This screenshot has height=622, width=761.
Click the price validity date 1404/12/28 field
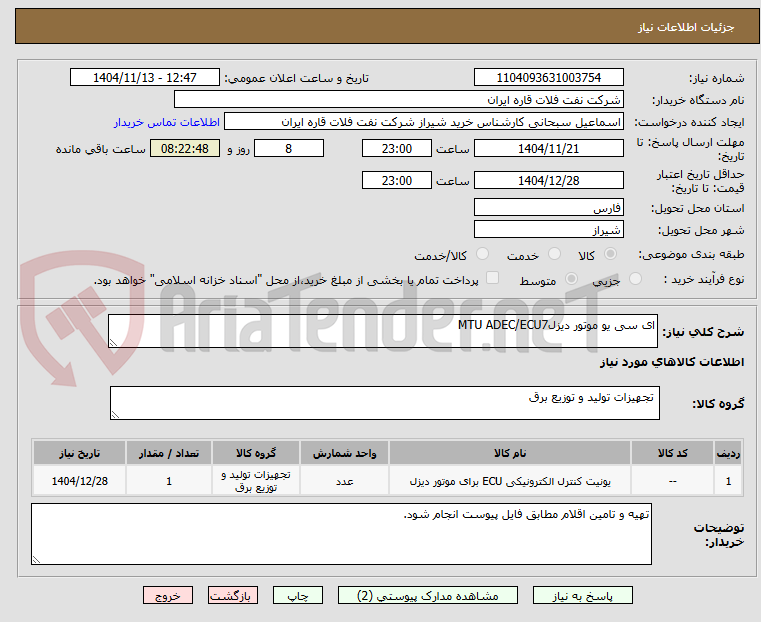click(548, 180)
